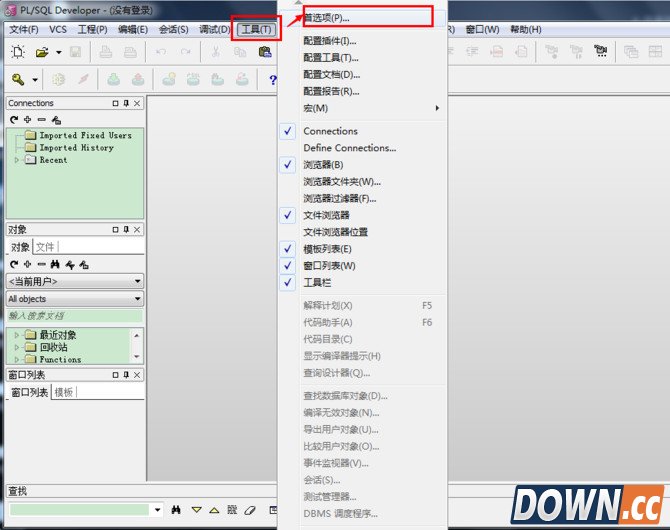670x530 pixels.
Task: Pin the 窗口列表 panel
Action: tap(126, 375)
